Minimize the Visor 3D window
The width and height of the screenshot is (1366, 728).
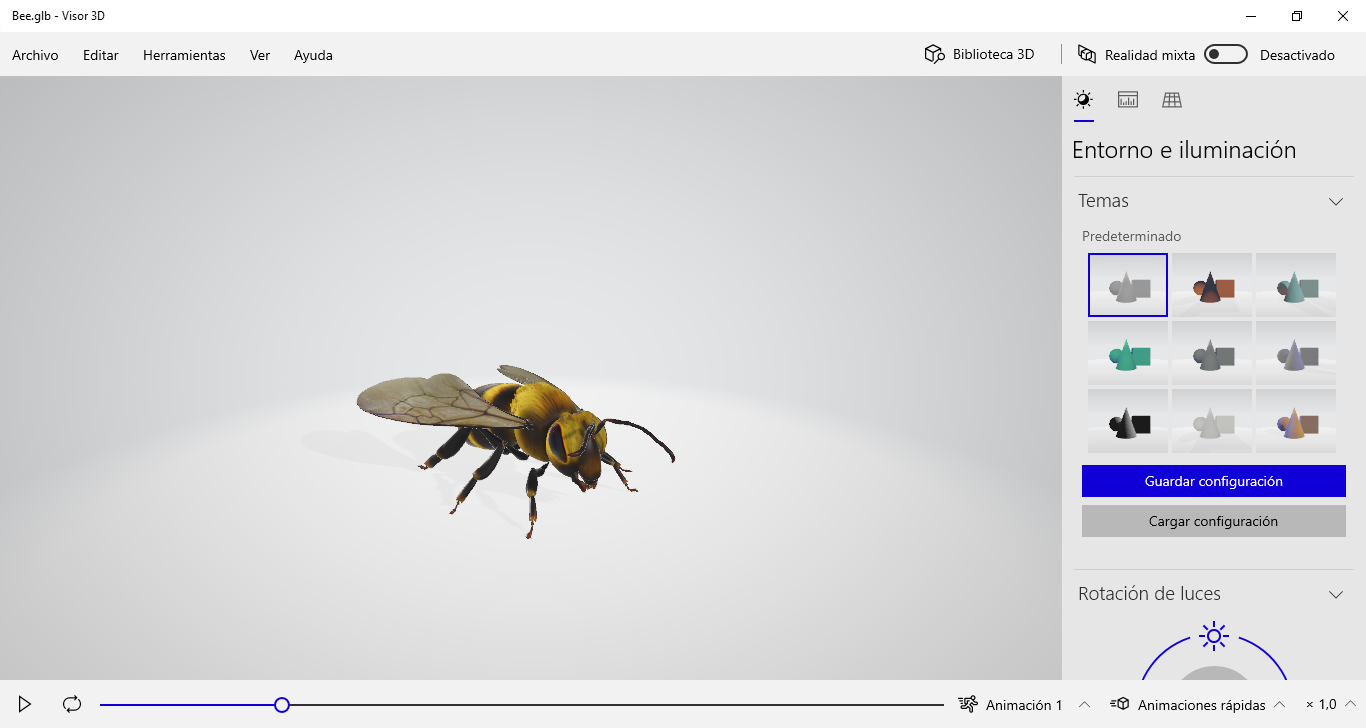pyautogui.click(x=1251, y=16)
